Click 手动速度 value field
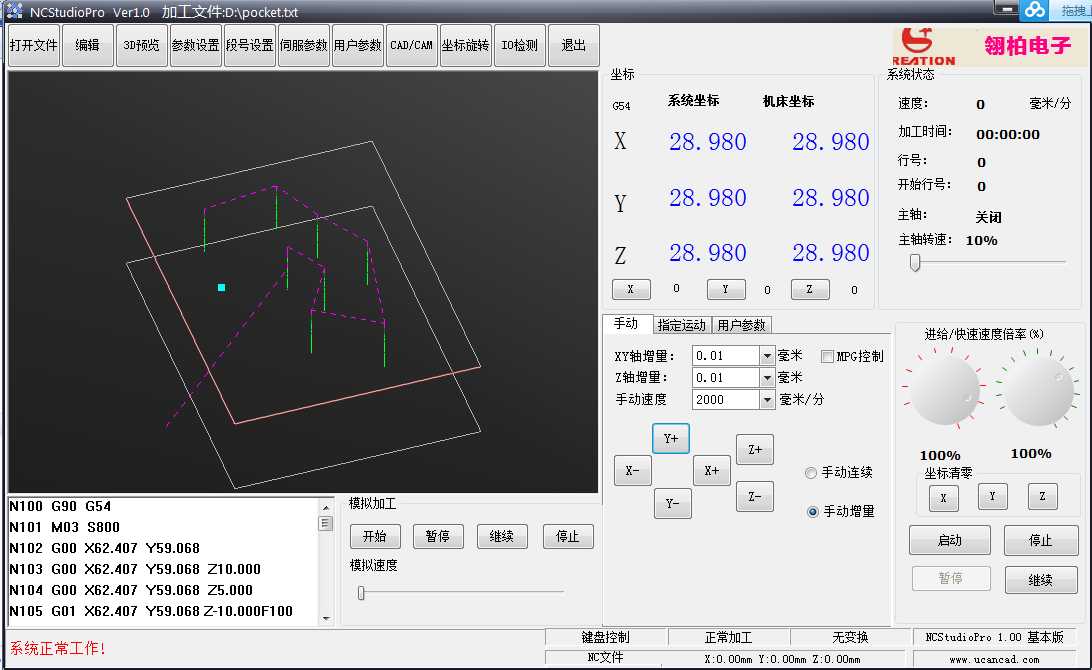This screenshot has height=670, width=1092. 725,400
